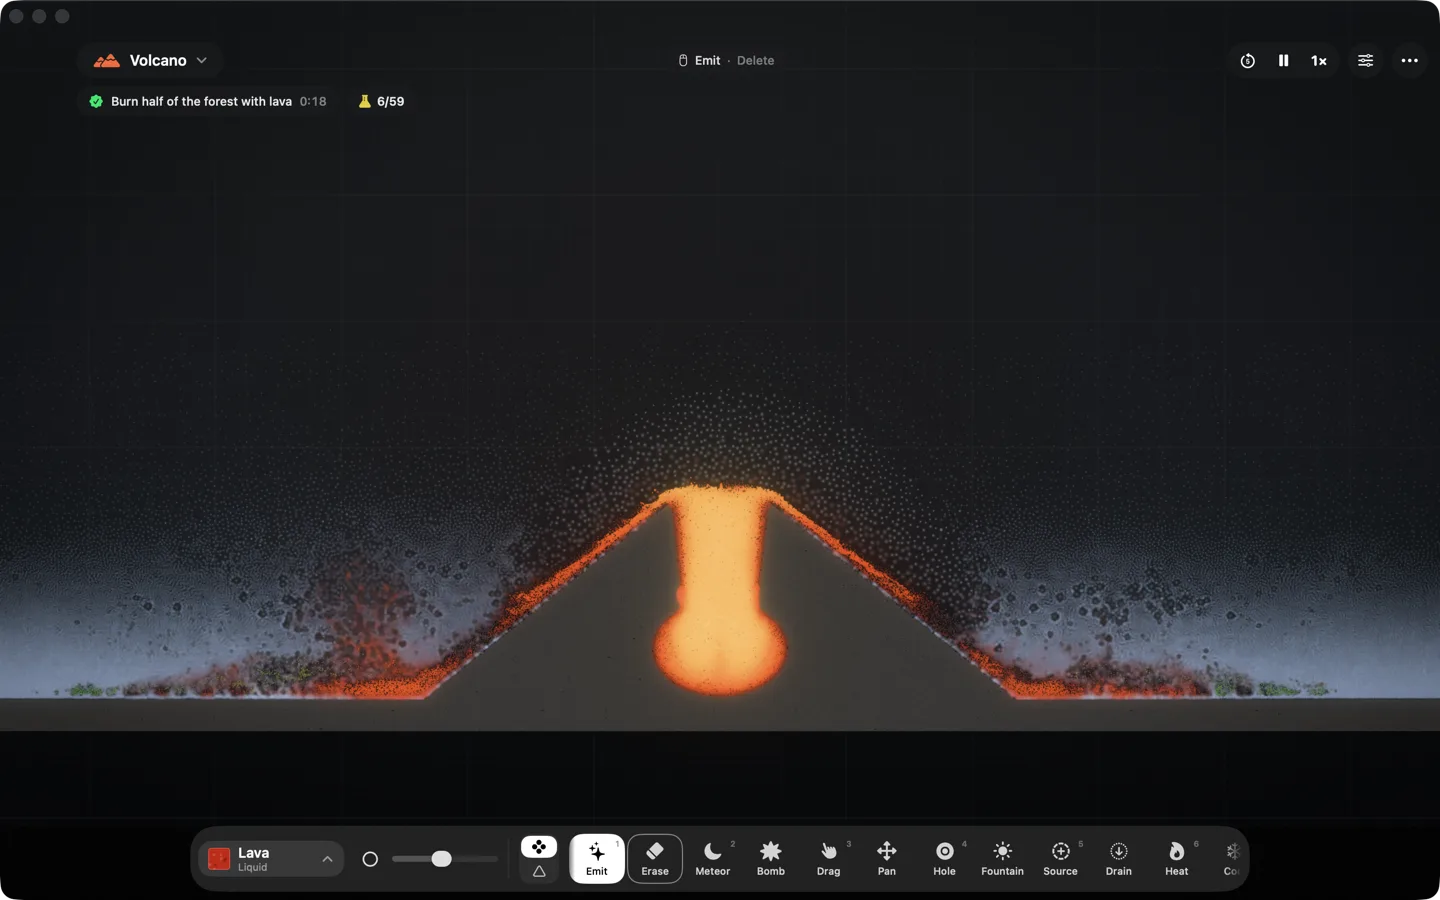Pause the simulation

1284,61
